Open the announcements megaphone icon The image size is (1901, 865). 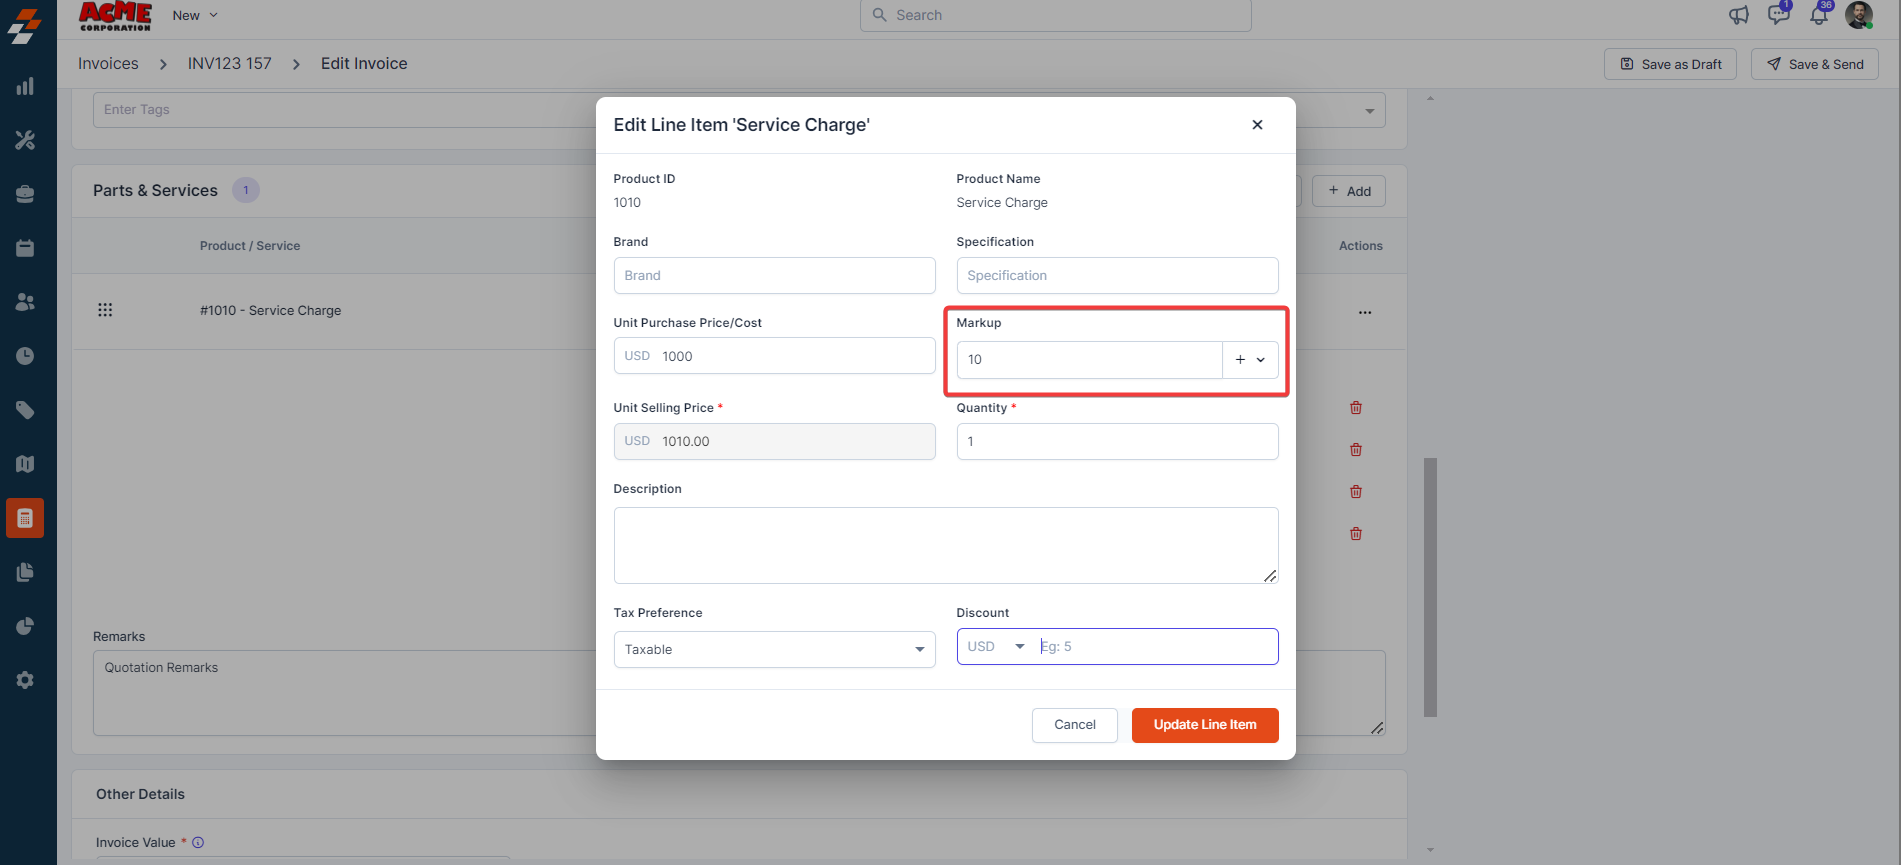(x=1739, y=15)
